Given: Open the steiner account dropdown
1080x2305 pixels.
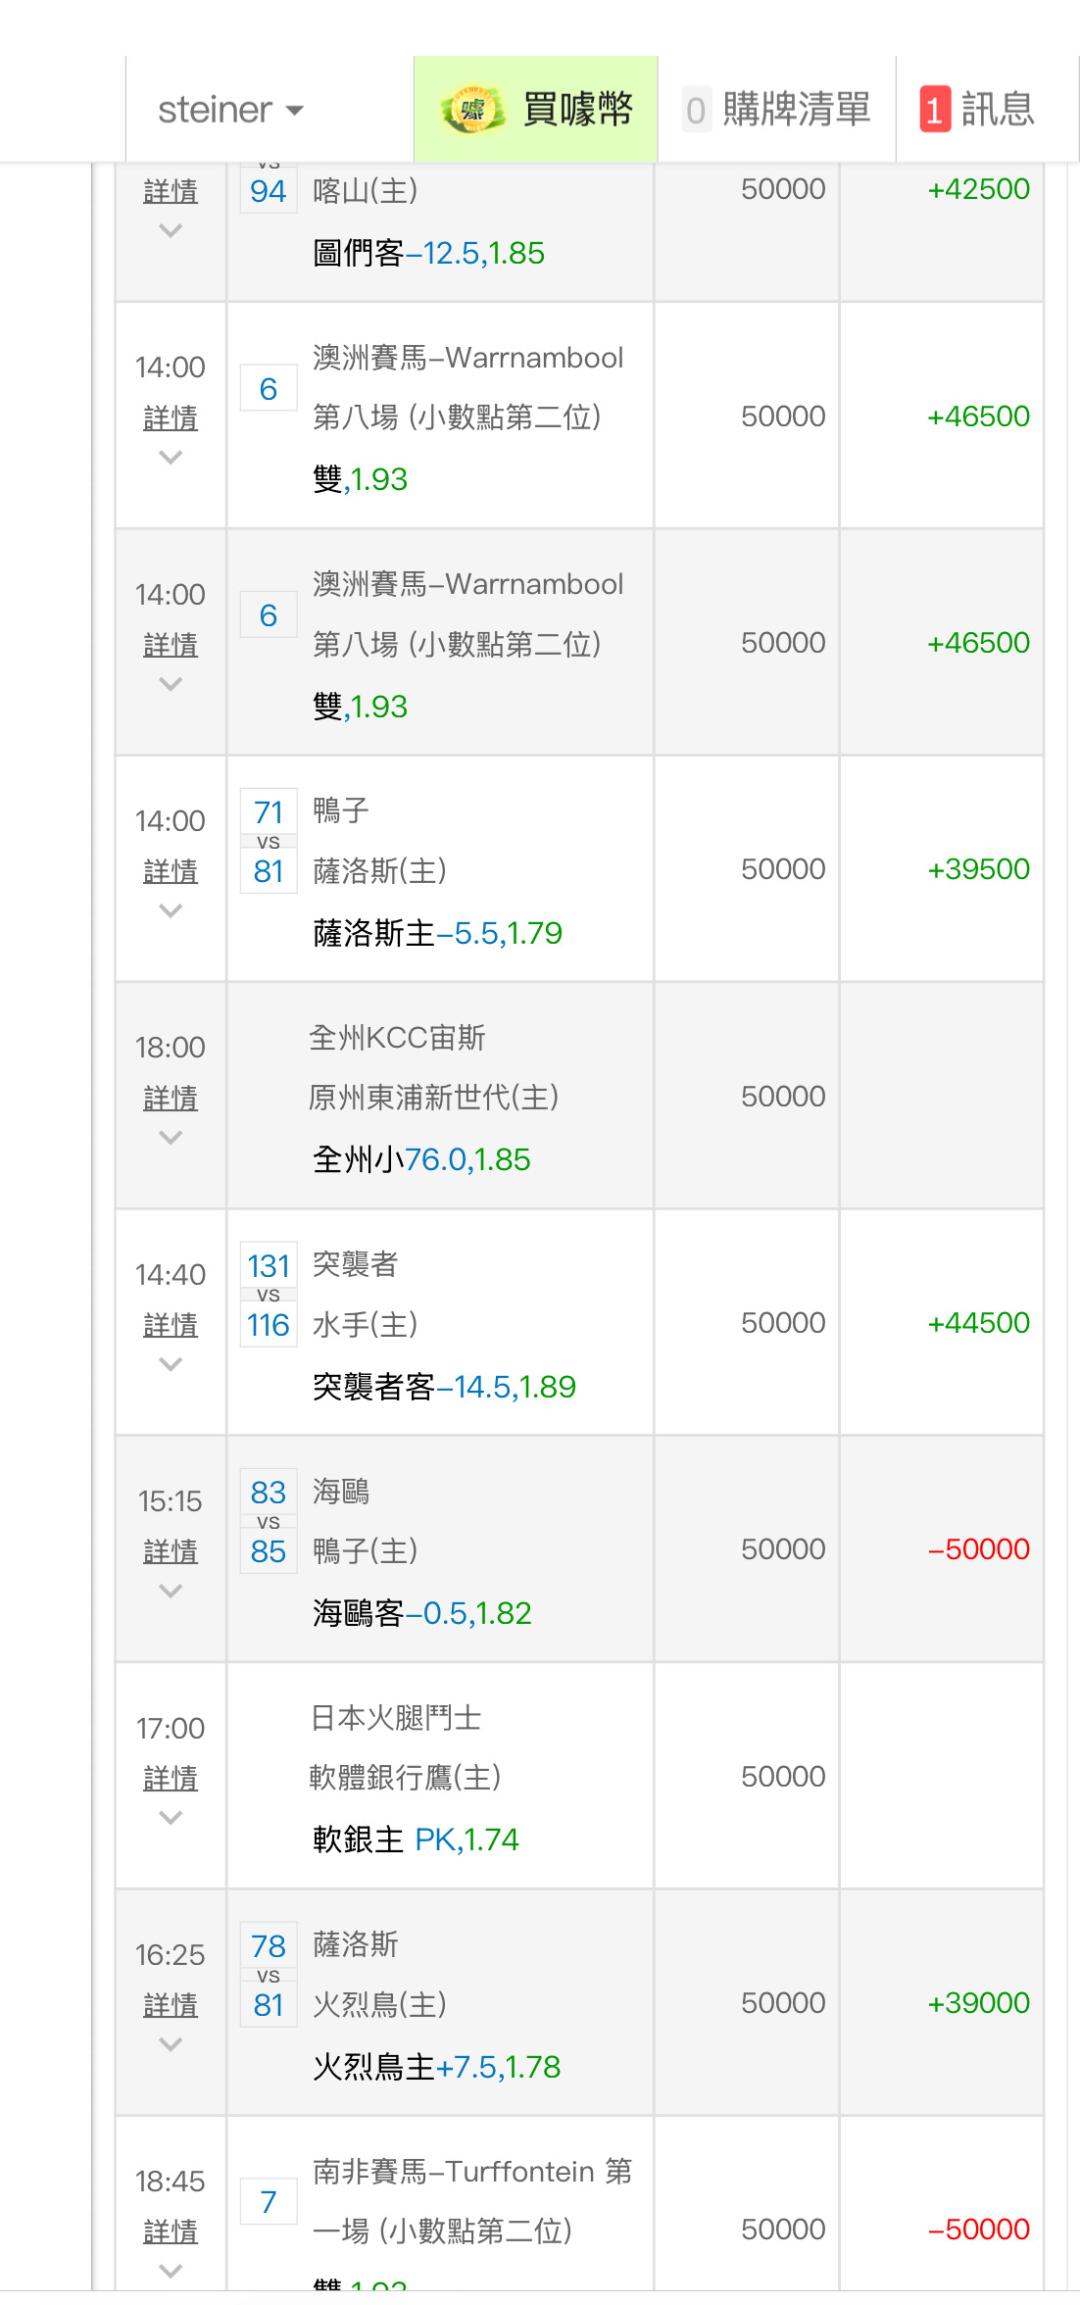Looking at the screenshot, I should click(230, 110).
